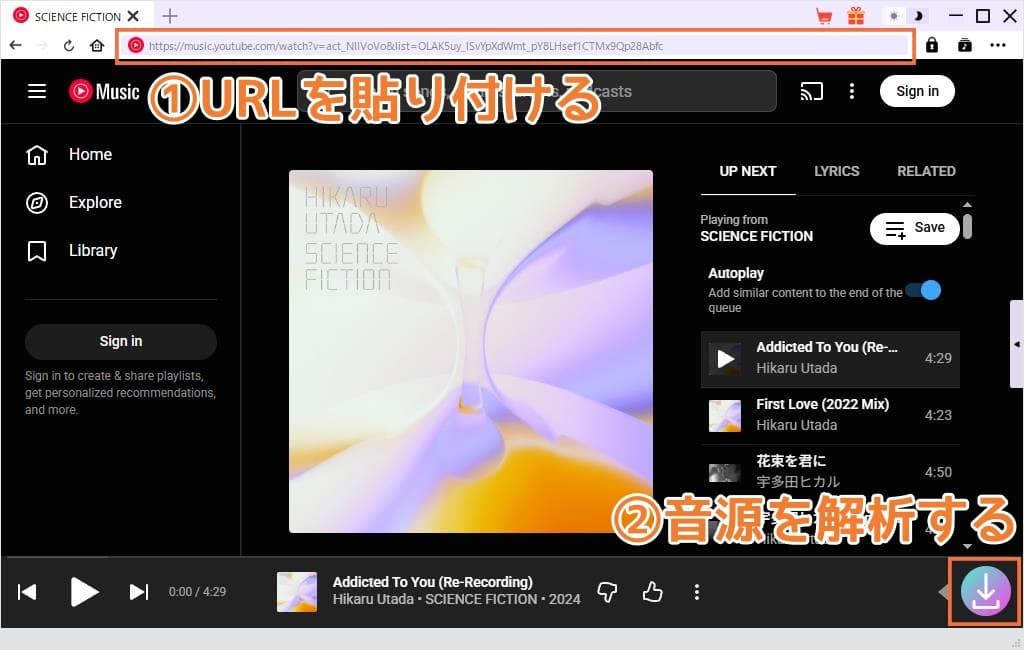The image size is (1024, 650).
Task: Click the URL address field
Action: 520,45
